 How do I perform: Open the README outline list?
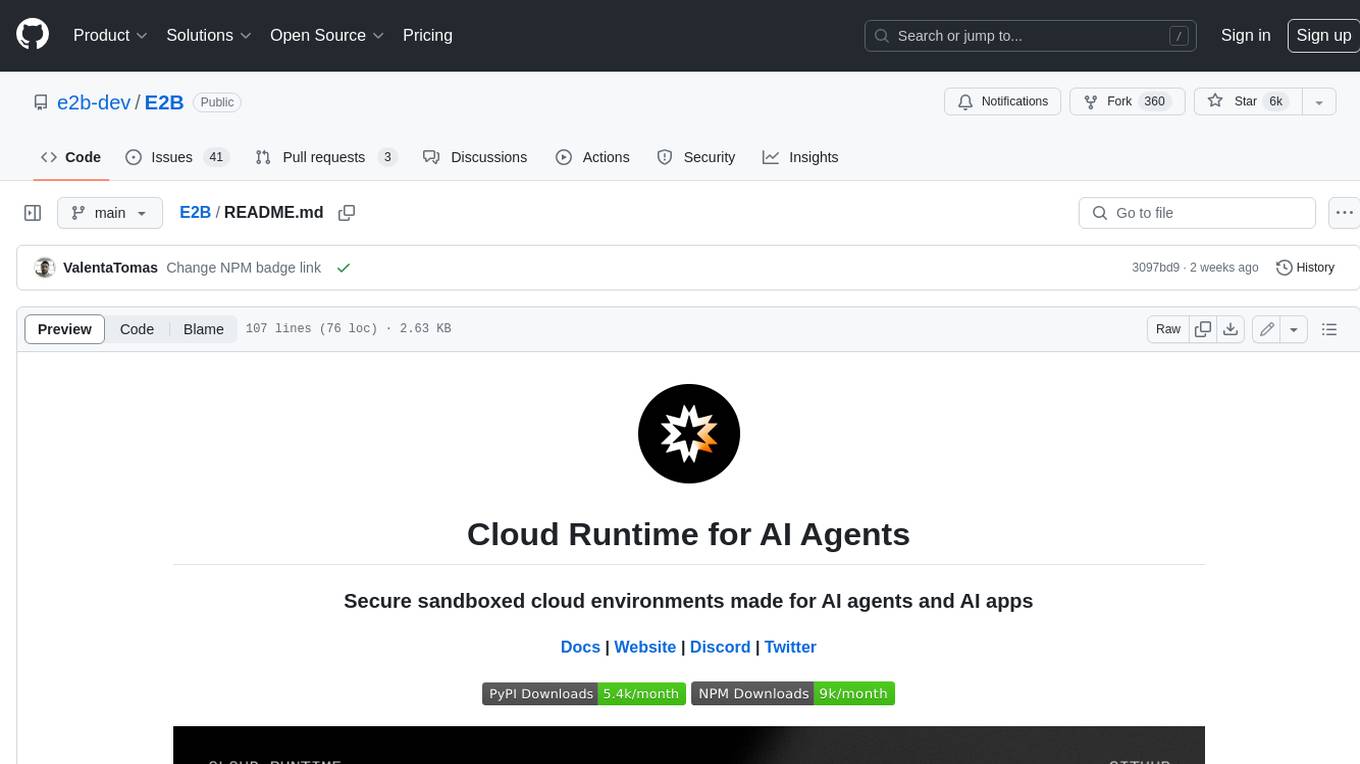1329,329
